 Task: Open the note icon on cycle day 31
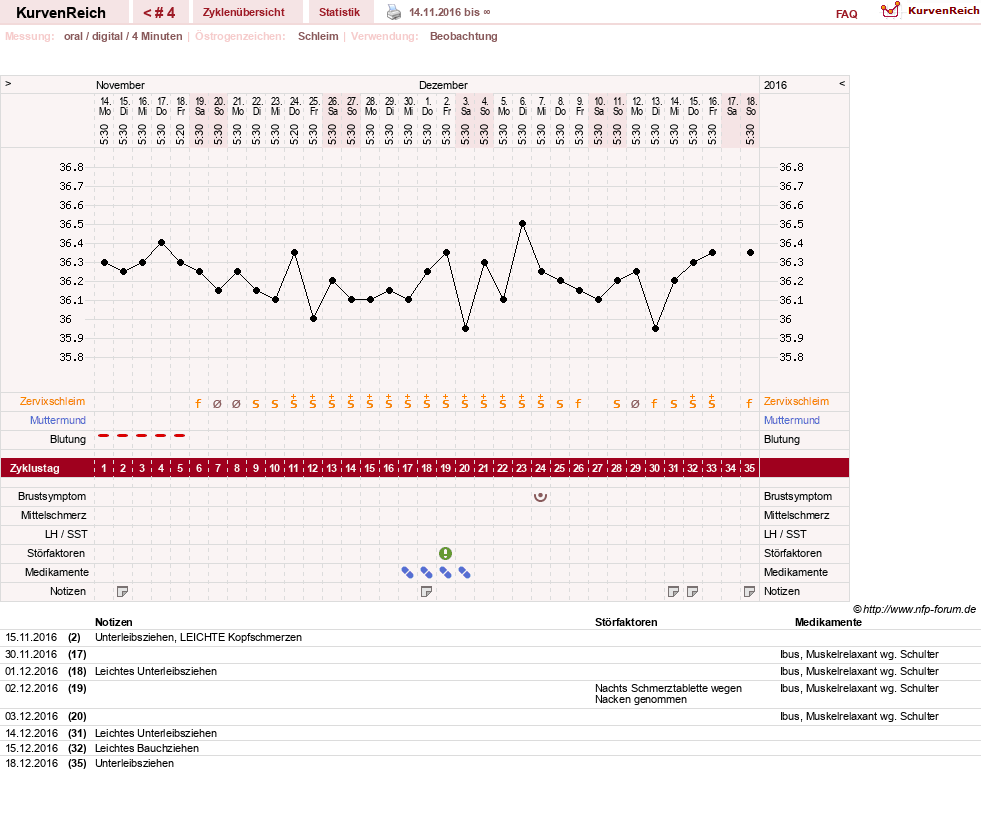click(x=674, y=591)
